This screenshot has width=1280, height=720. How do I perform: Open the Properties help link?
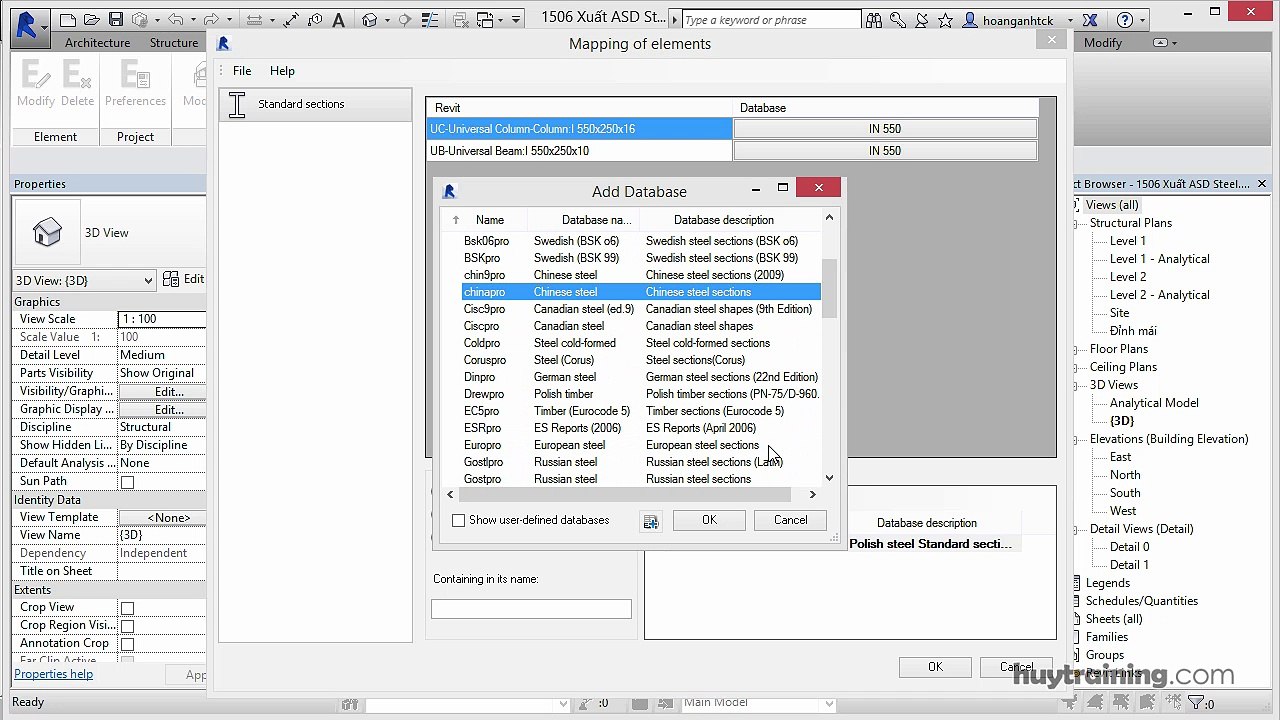click(53, 674)
